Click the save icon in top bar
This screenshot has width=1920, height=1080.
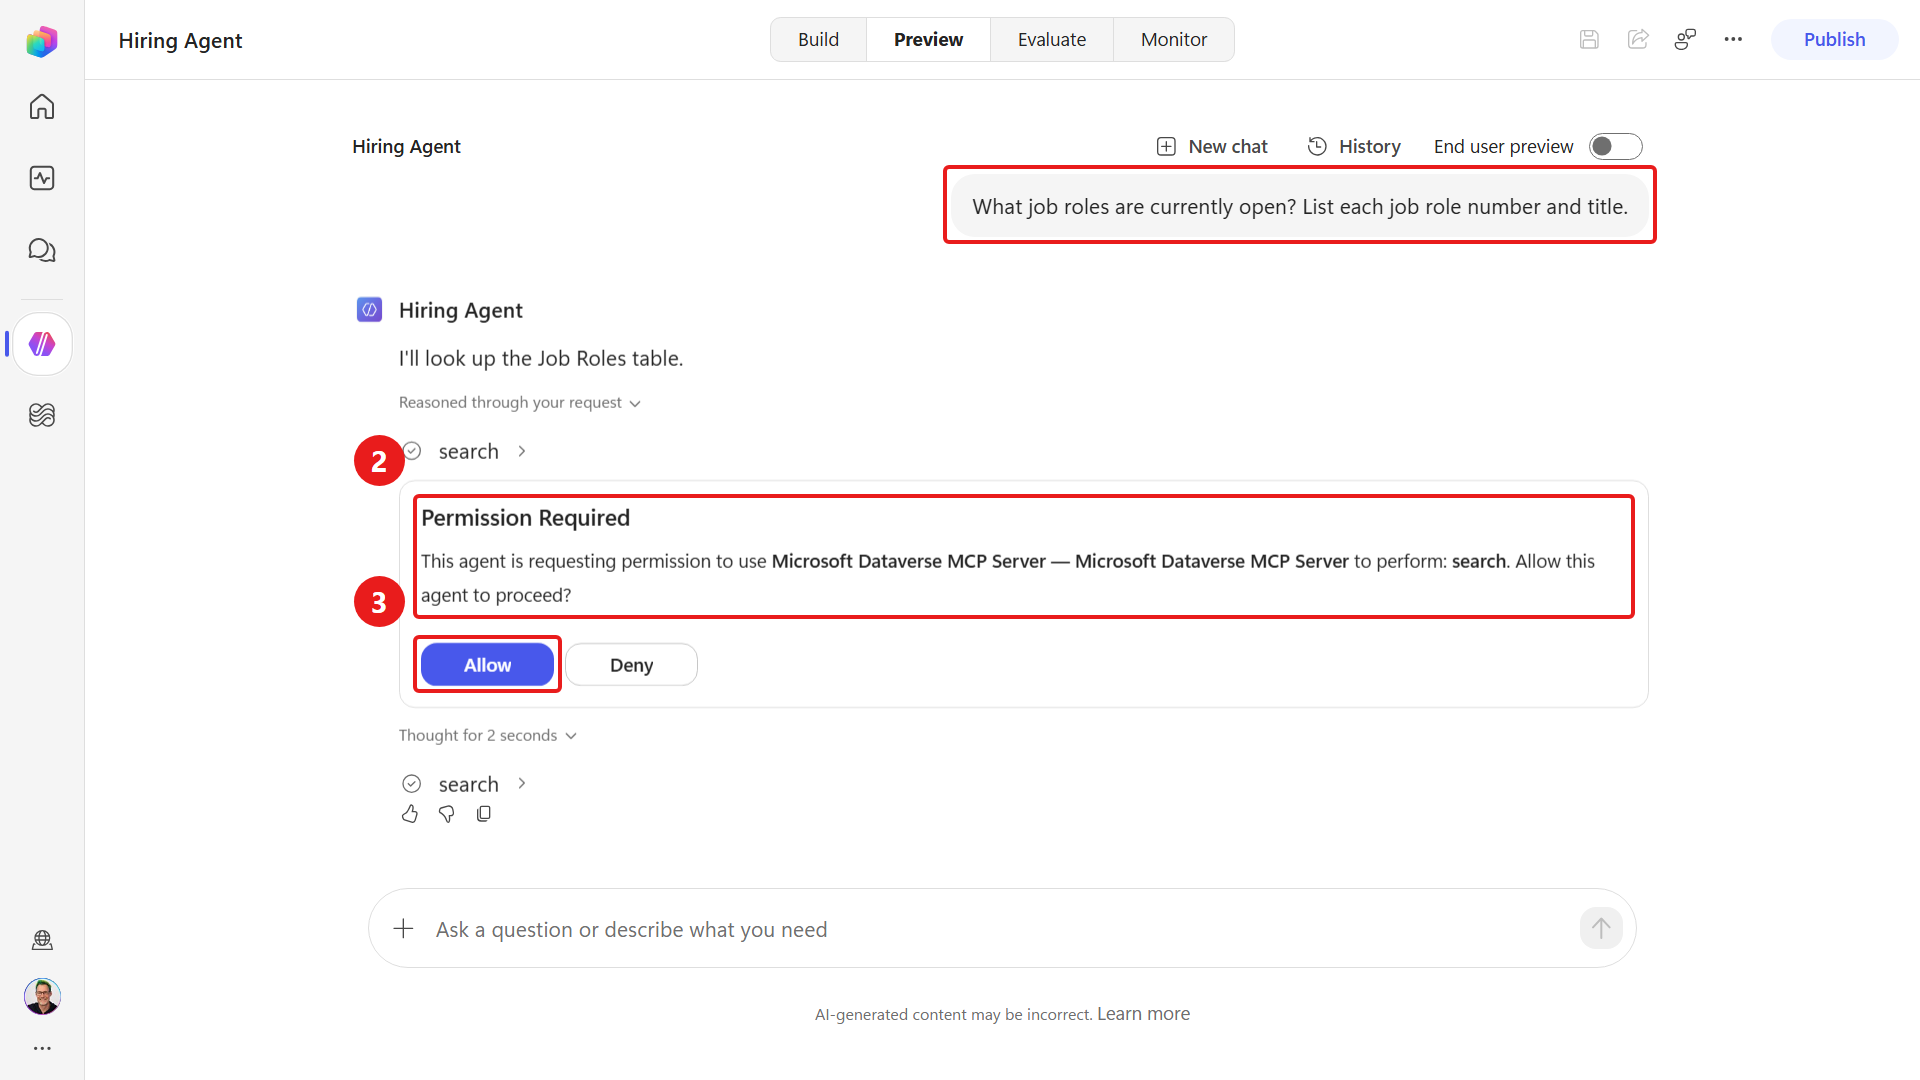[x=1589, y=40]
